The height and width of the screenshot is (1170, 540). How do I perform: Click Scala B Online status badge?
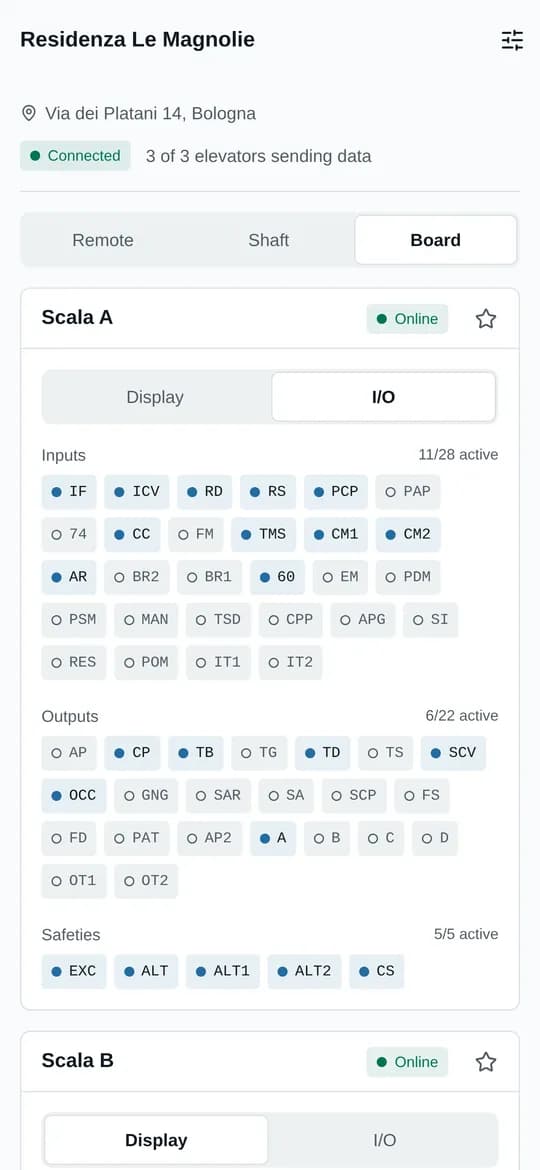(x=407, y=1062)
